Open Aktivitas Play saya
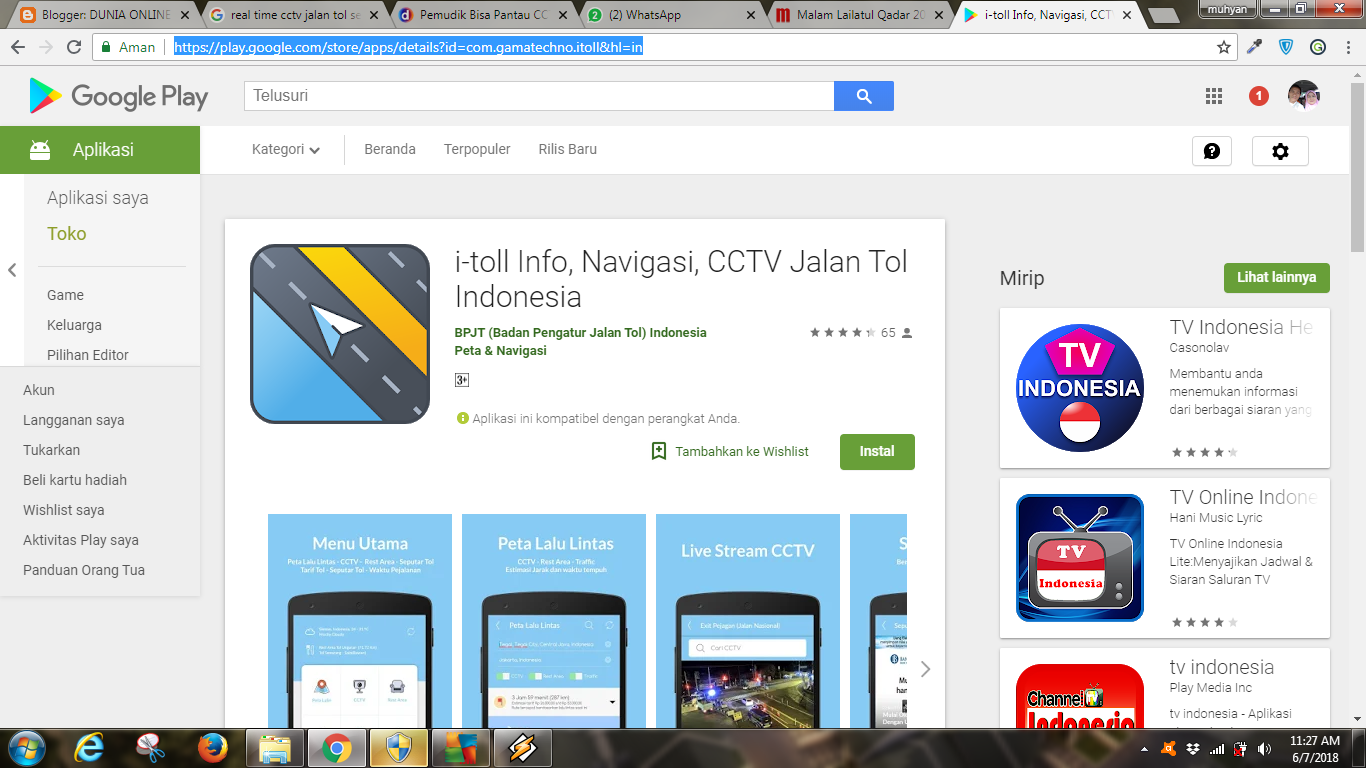The height and width of the screenshot is (768, 1366). coord(81,540)
